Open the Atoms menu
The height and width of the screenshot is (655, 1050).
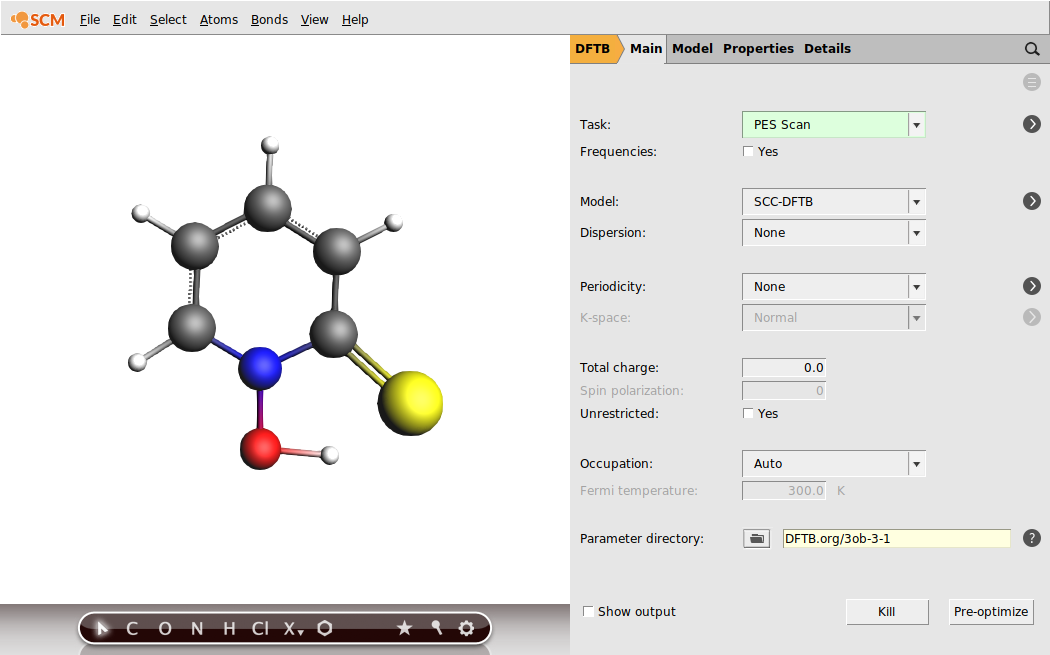219,19
